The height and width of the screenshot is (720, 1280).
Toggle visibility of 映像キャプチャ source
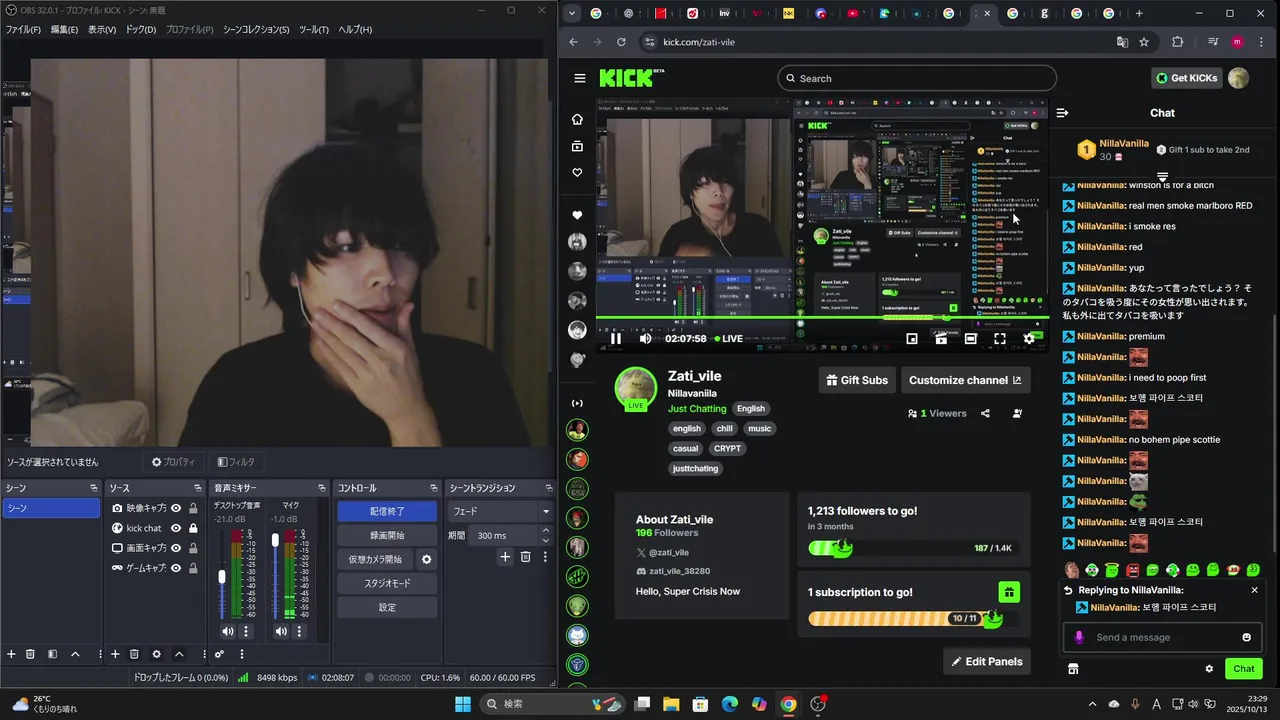click(x=176, y=508)
